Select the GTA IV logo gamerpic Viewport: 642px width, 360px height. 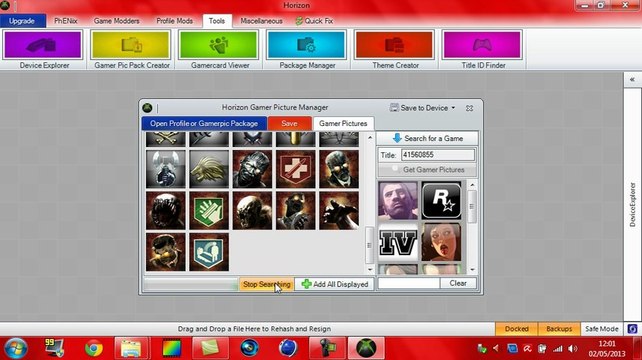pos(398,242)
